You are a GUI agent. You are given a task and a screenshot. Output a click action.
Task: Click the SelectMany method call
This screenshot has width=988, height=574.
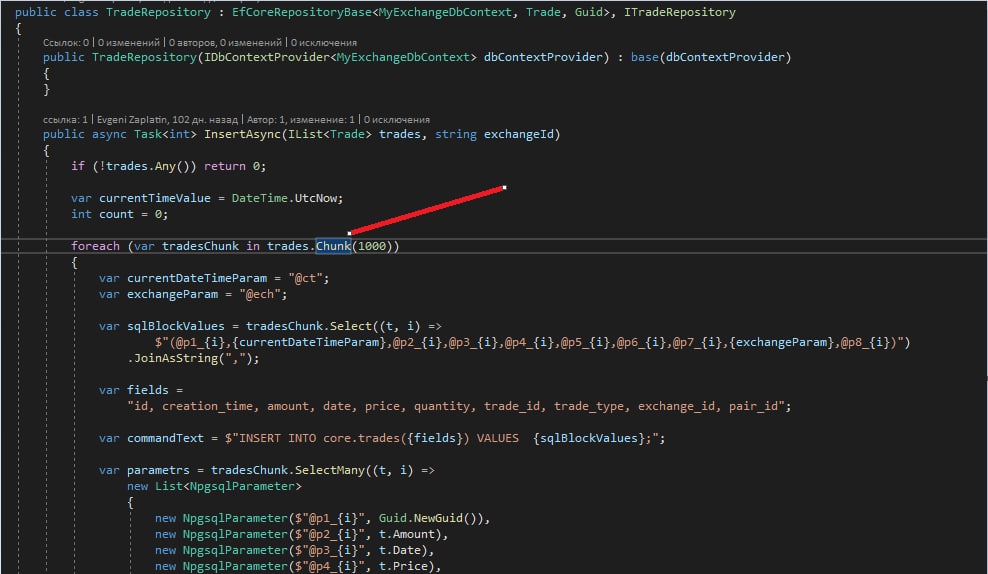coord(330,470)
